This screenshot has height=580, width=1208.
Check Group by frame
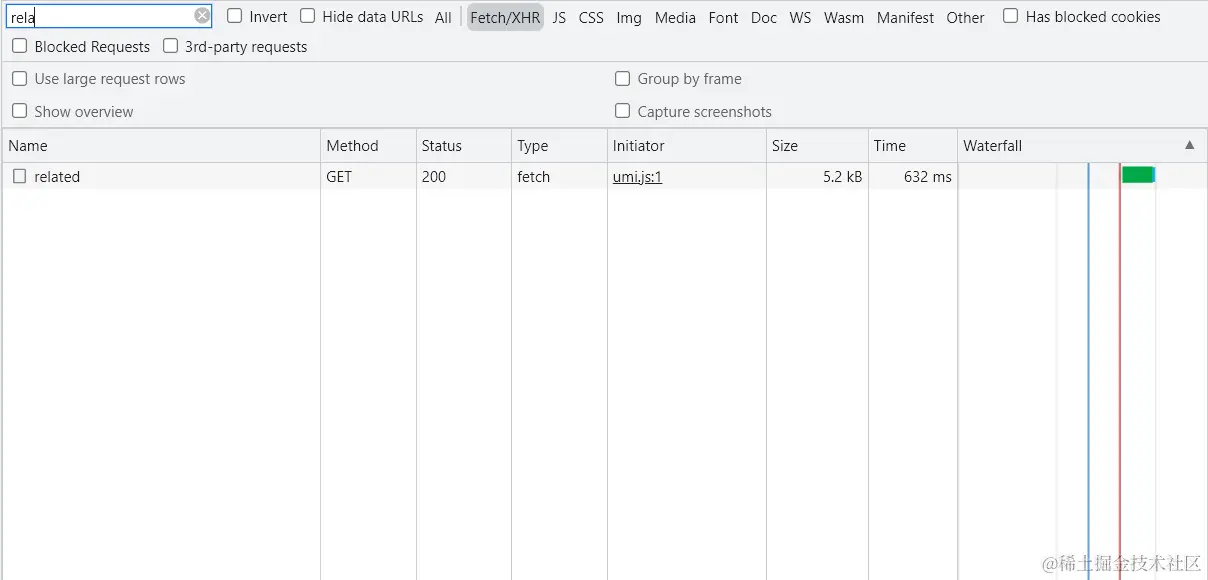coord(623,79)
